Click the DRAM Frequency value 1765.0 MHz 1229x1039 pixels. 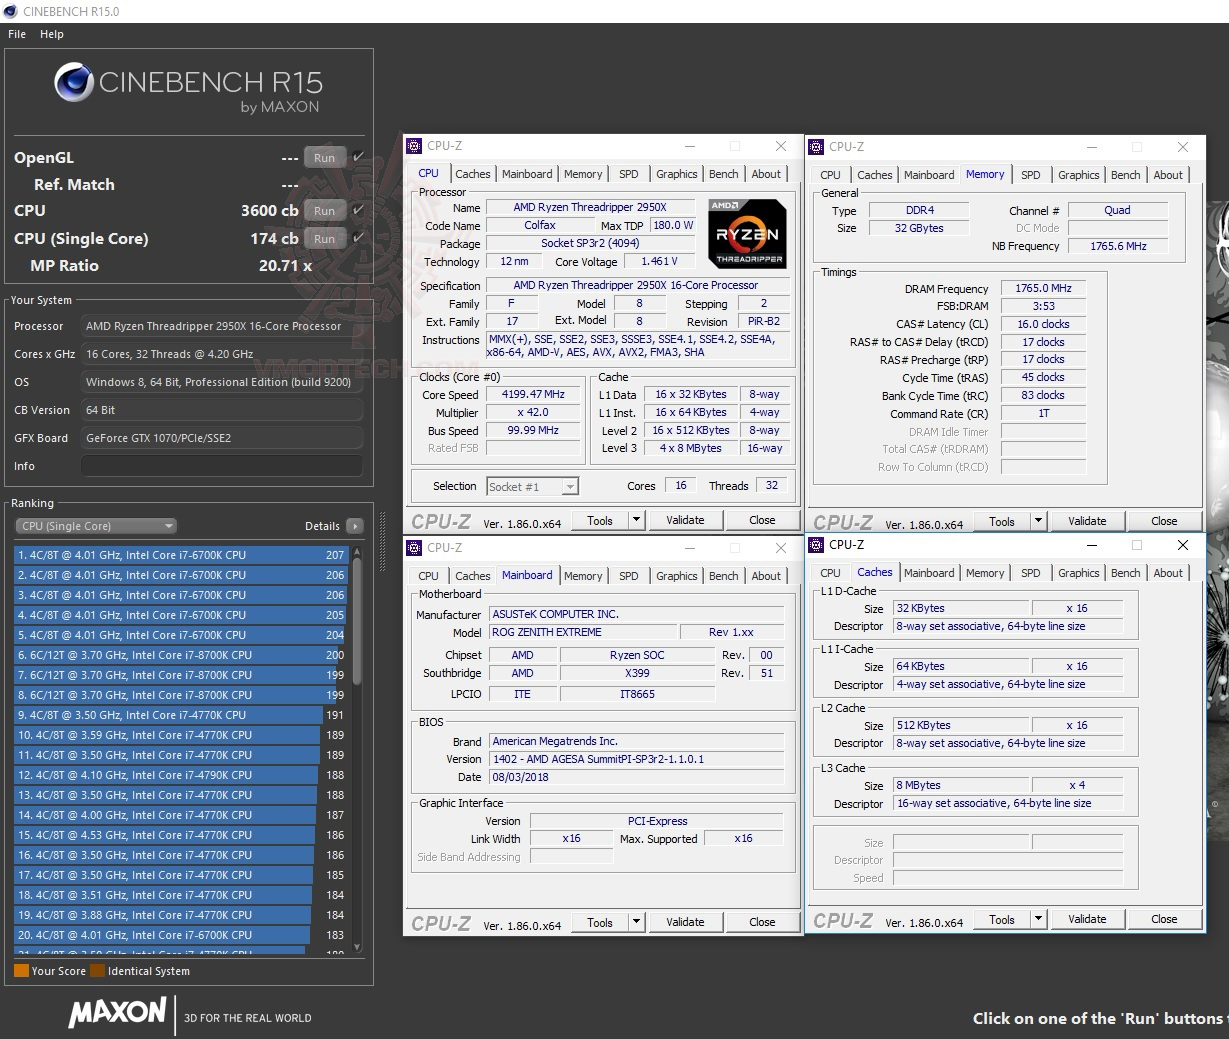(1043, 288)
